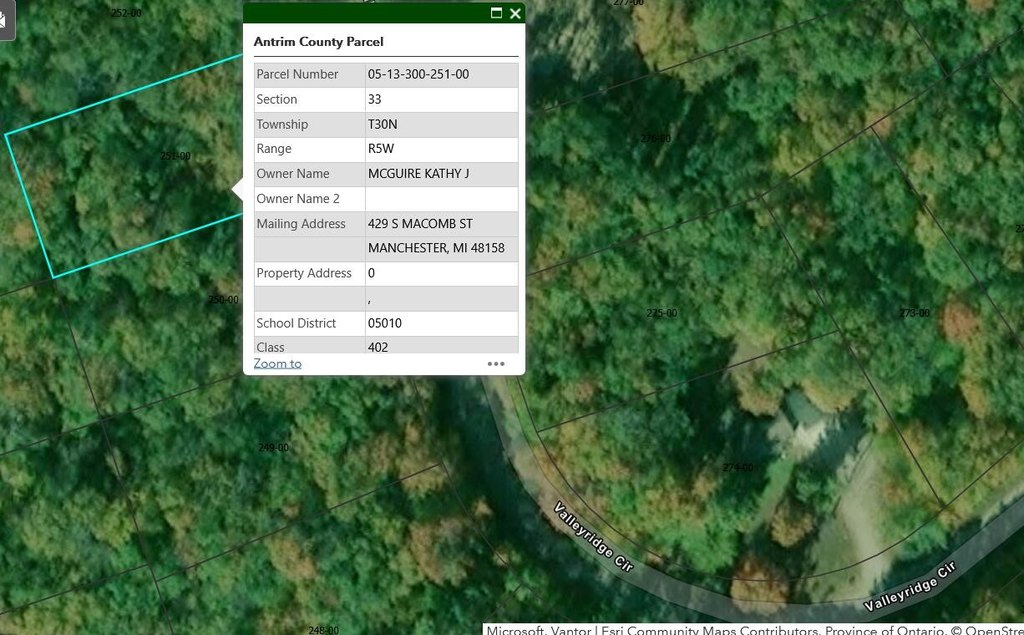Select parcel labeled 250-00 on the map
Screen dimensions: 1024x635
(223, 300)
